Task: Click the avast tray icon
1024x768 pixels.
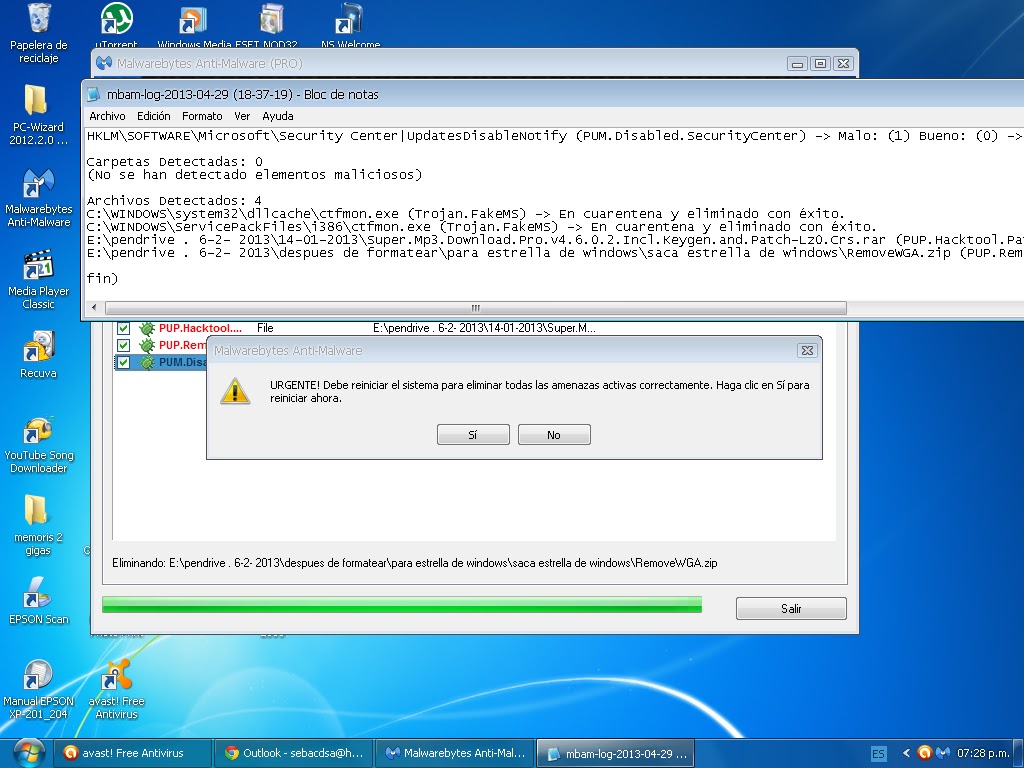Action: (924, 753)
